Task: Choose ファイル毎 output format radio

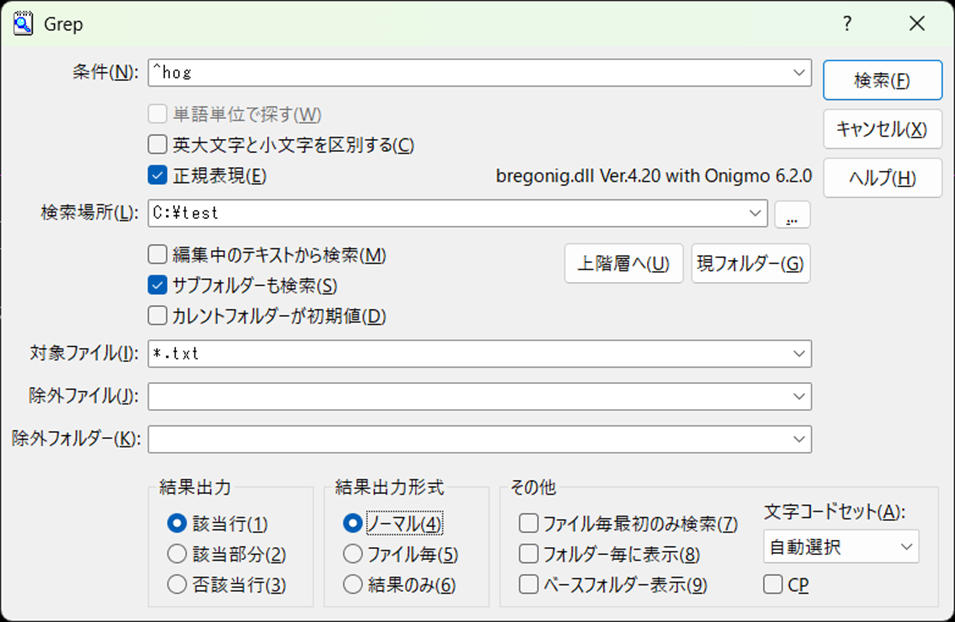Action: point(352,554)
